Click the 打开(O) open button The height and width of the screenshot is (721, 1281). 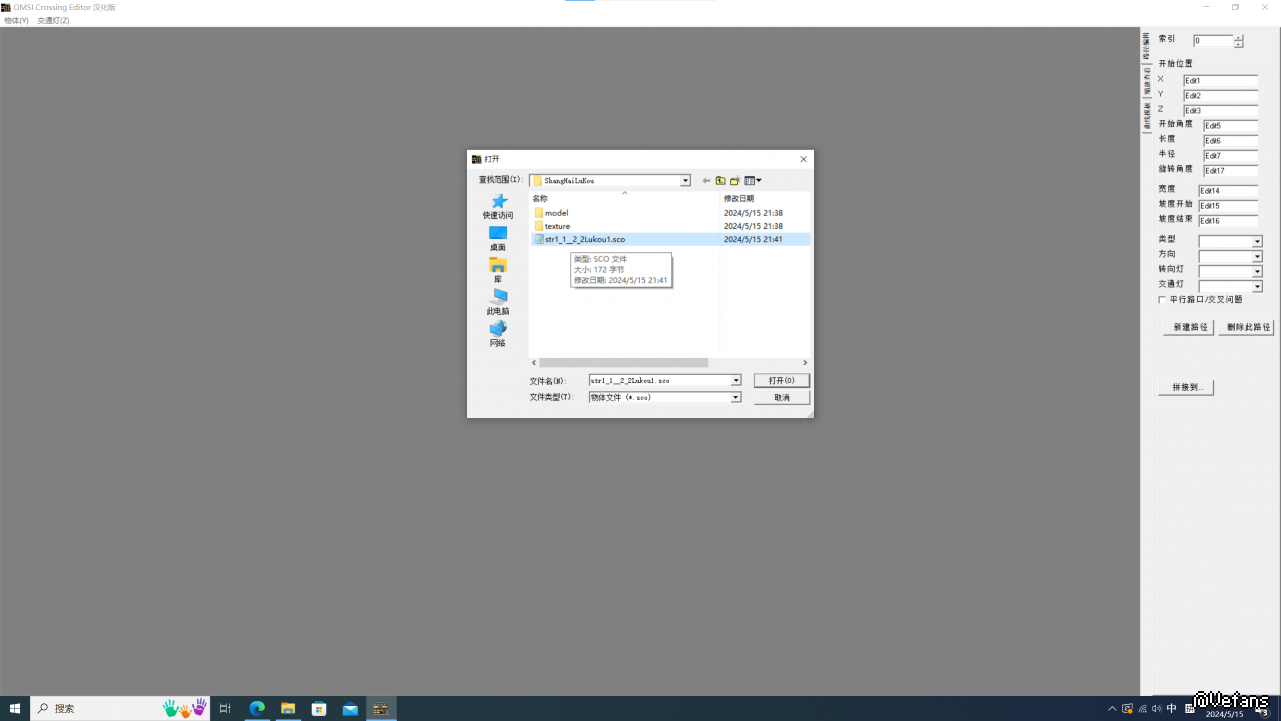coord(781,381)
